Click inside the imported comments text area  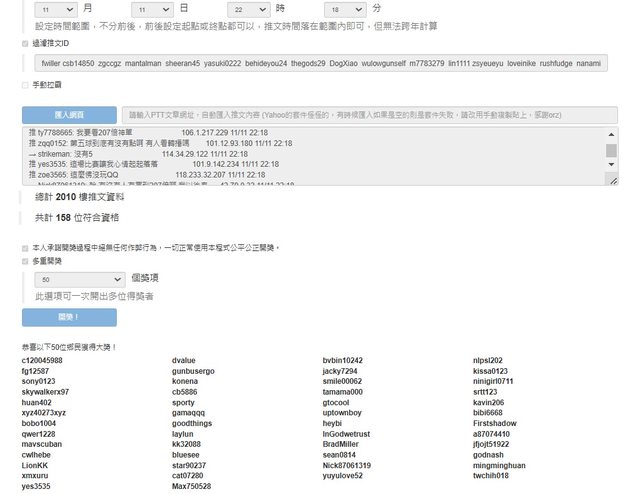point(300,156)
